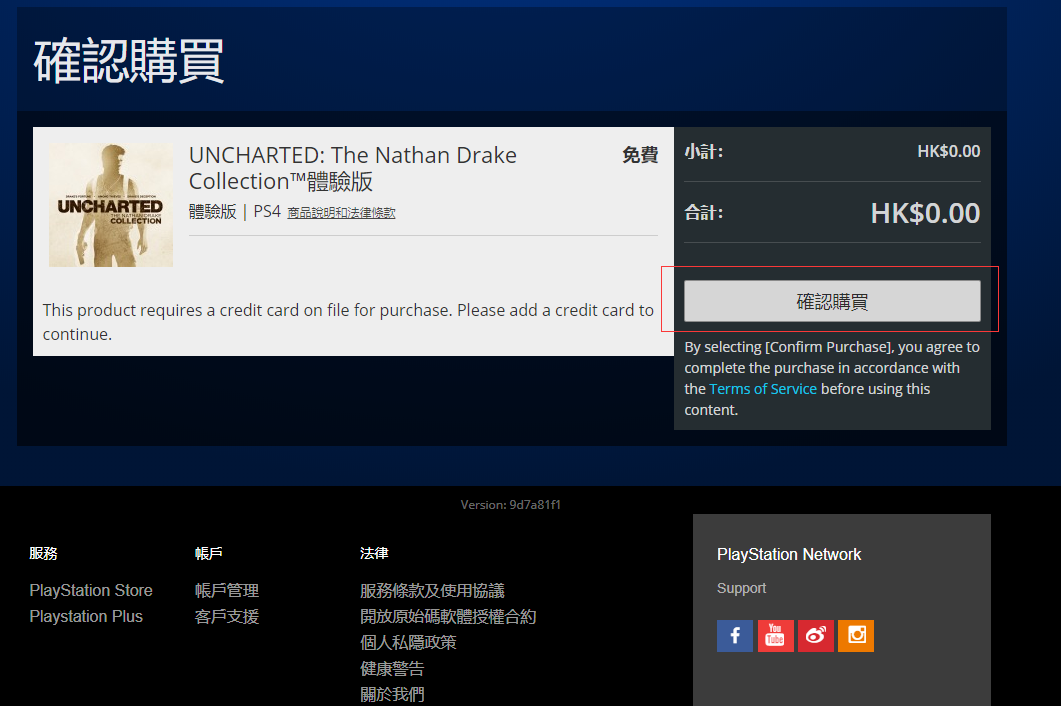Image resolution: width=1061 pixels, height=706 pixels.
Task: Open 帳戶管理 account management link
Action: [x=227, y=590]
